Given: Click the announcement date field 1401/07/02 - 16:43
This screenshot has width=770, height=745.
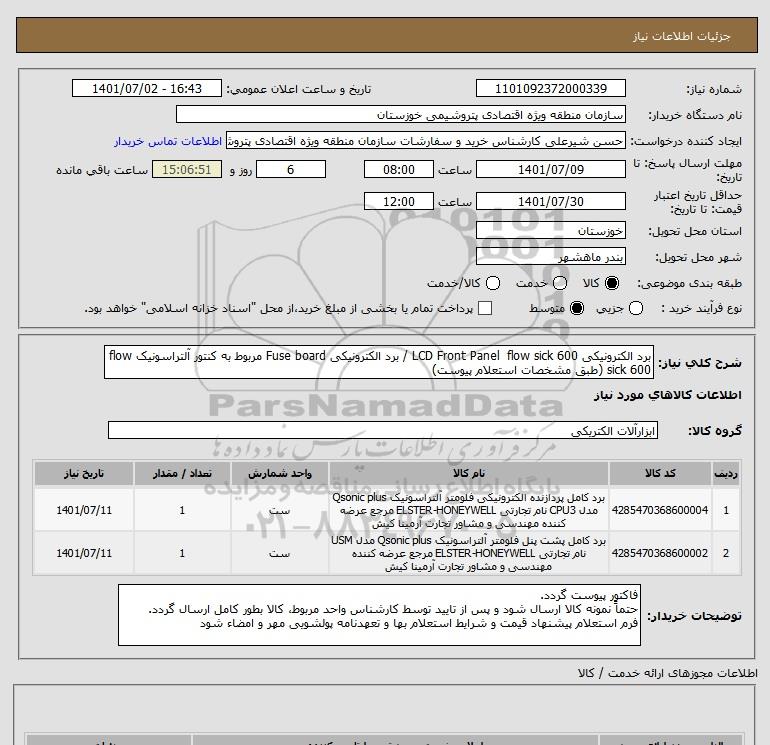Looking at the screenshot, I should pos(146,88).
